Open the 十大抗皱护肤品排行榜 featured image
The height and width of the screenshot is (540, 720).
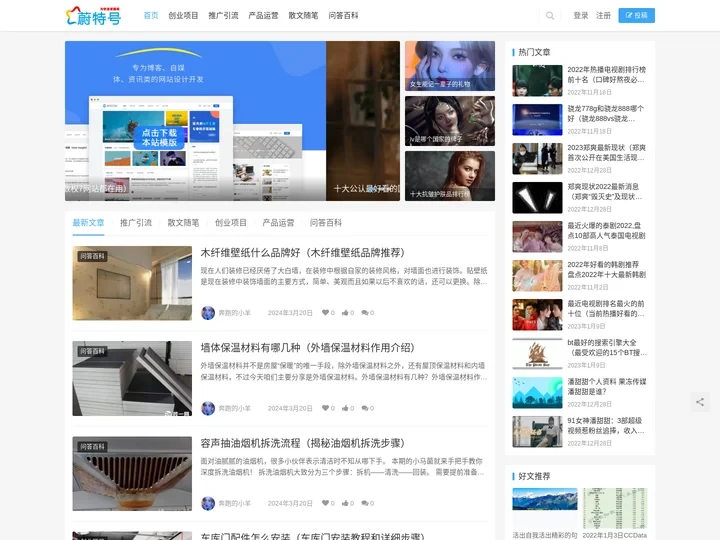[x=450, y=176]
